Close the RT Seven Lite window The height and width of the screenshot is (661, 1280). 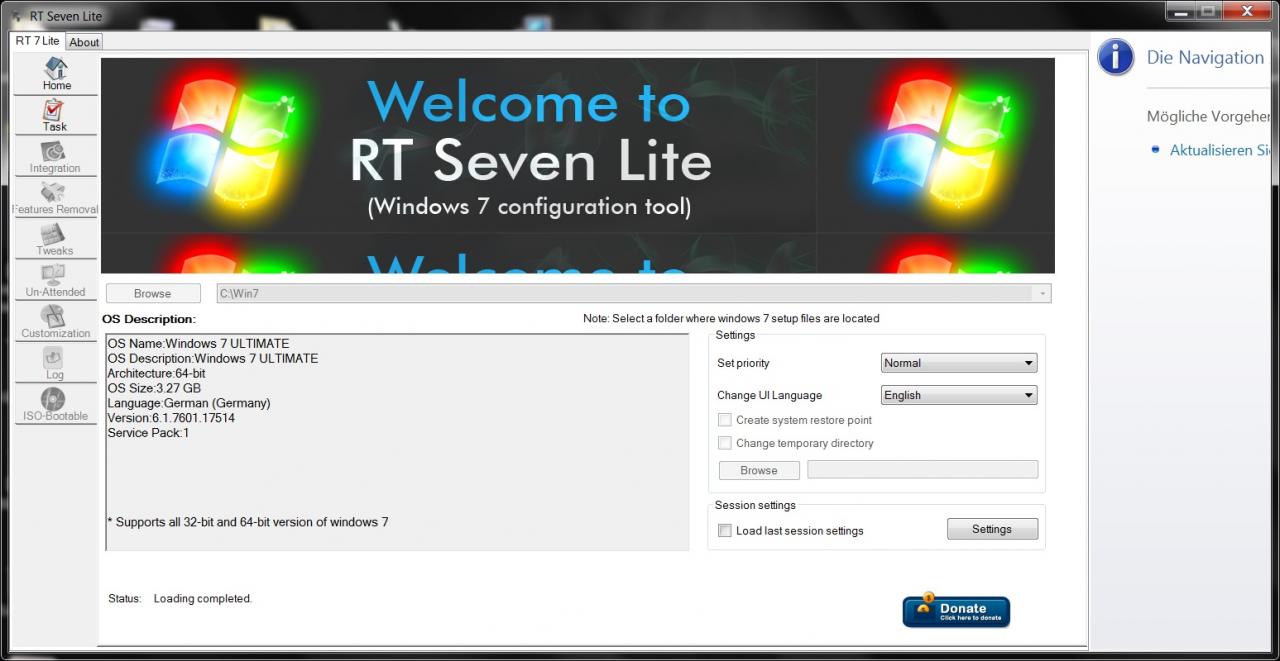pos(1245,11)
